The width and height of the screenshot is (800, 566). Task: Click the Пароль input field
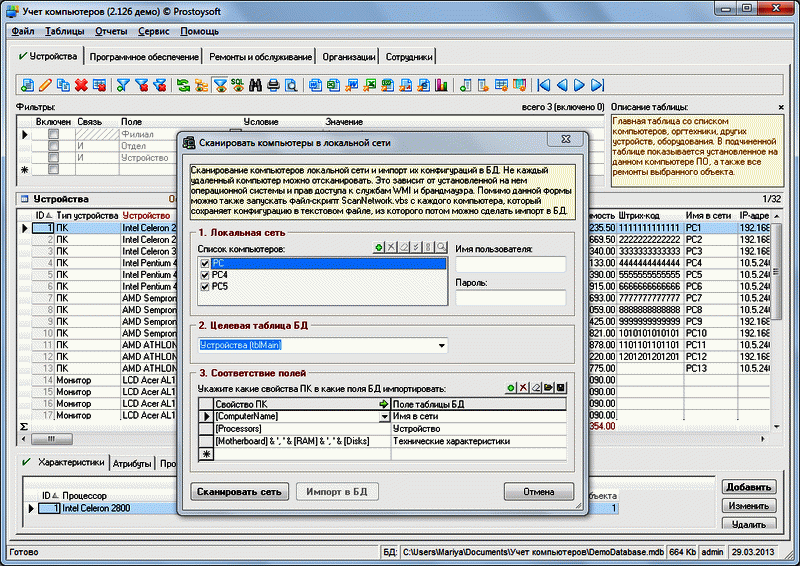(x=510, y=298)
